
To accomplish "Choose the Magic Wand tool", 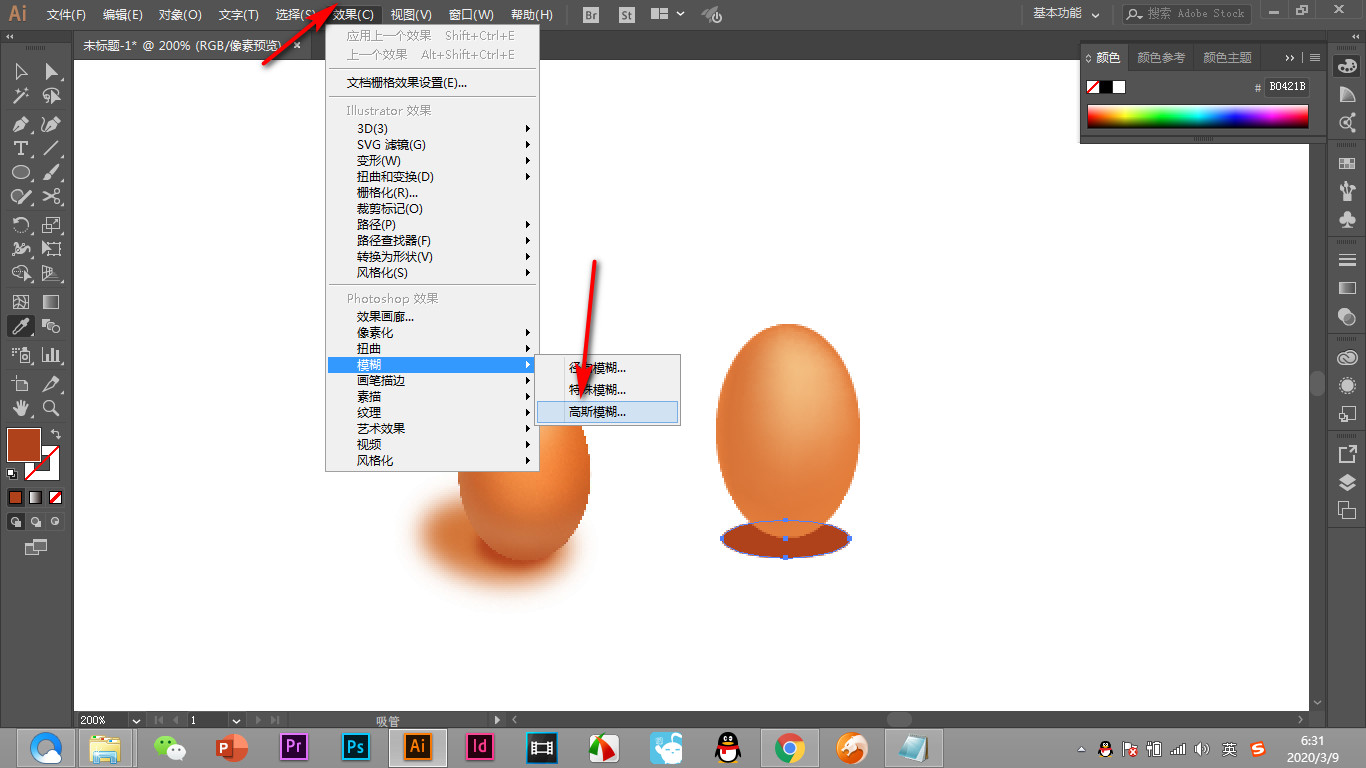I will pyautogui.click(x=20, y=96).
